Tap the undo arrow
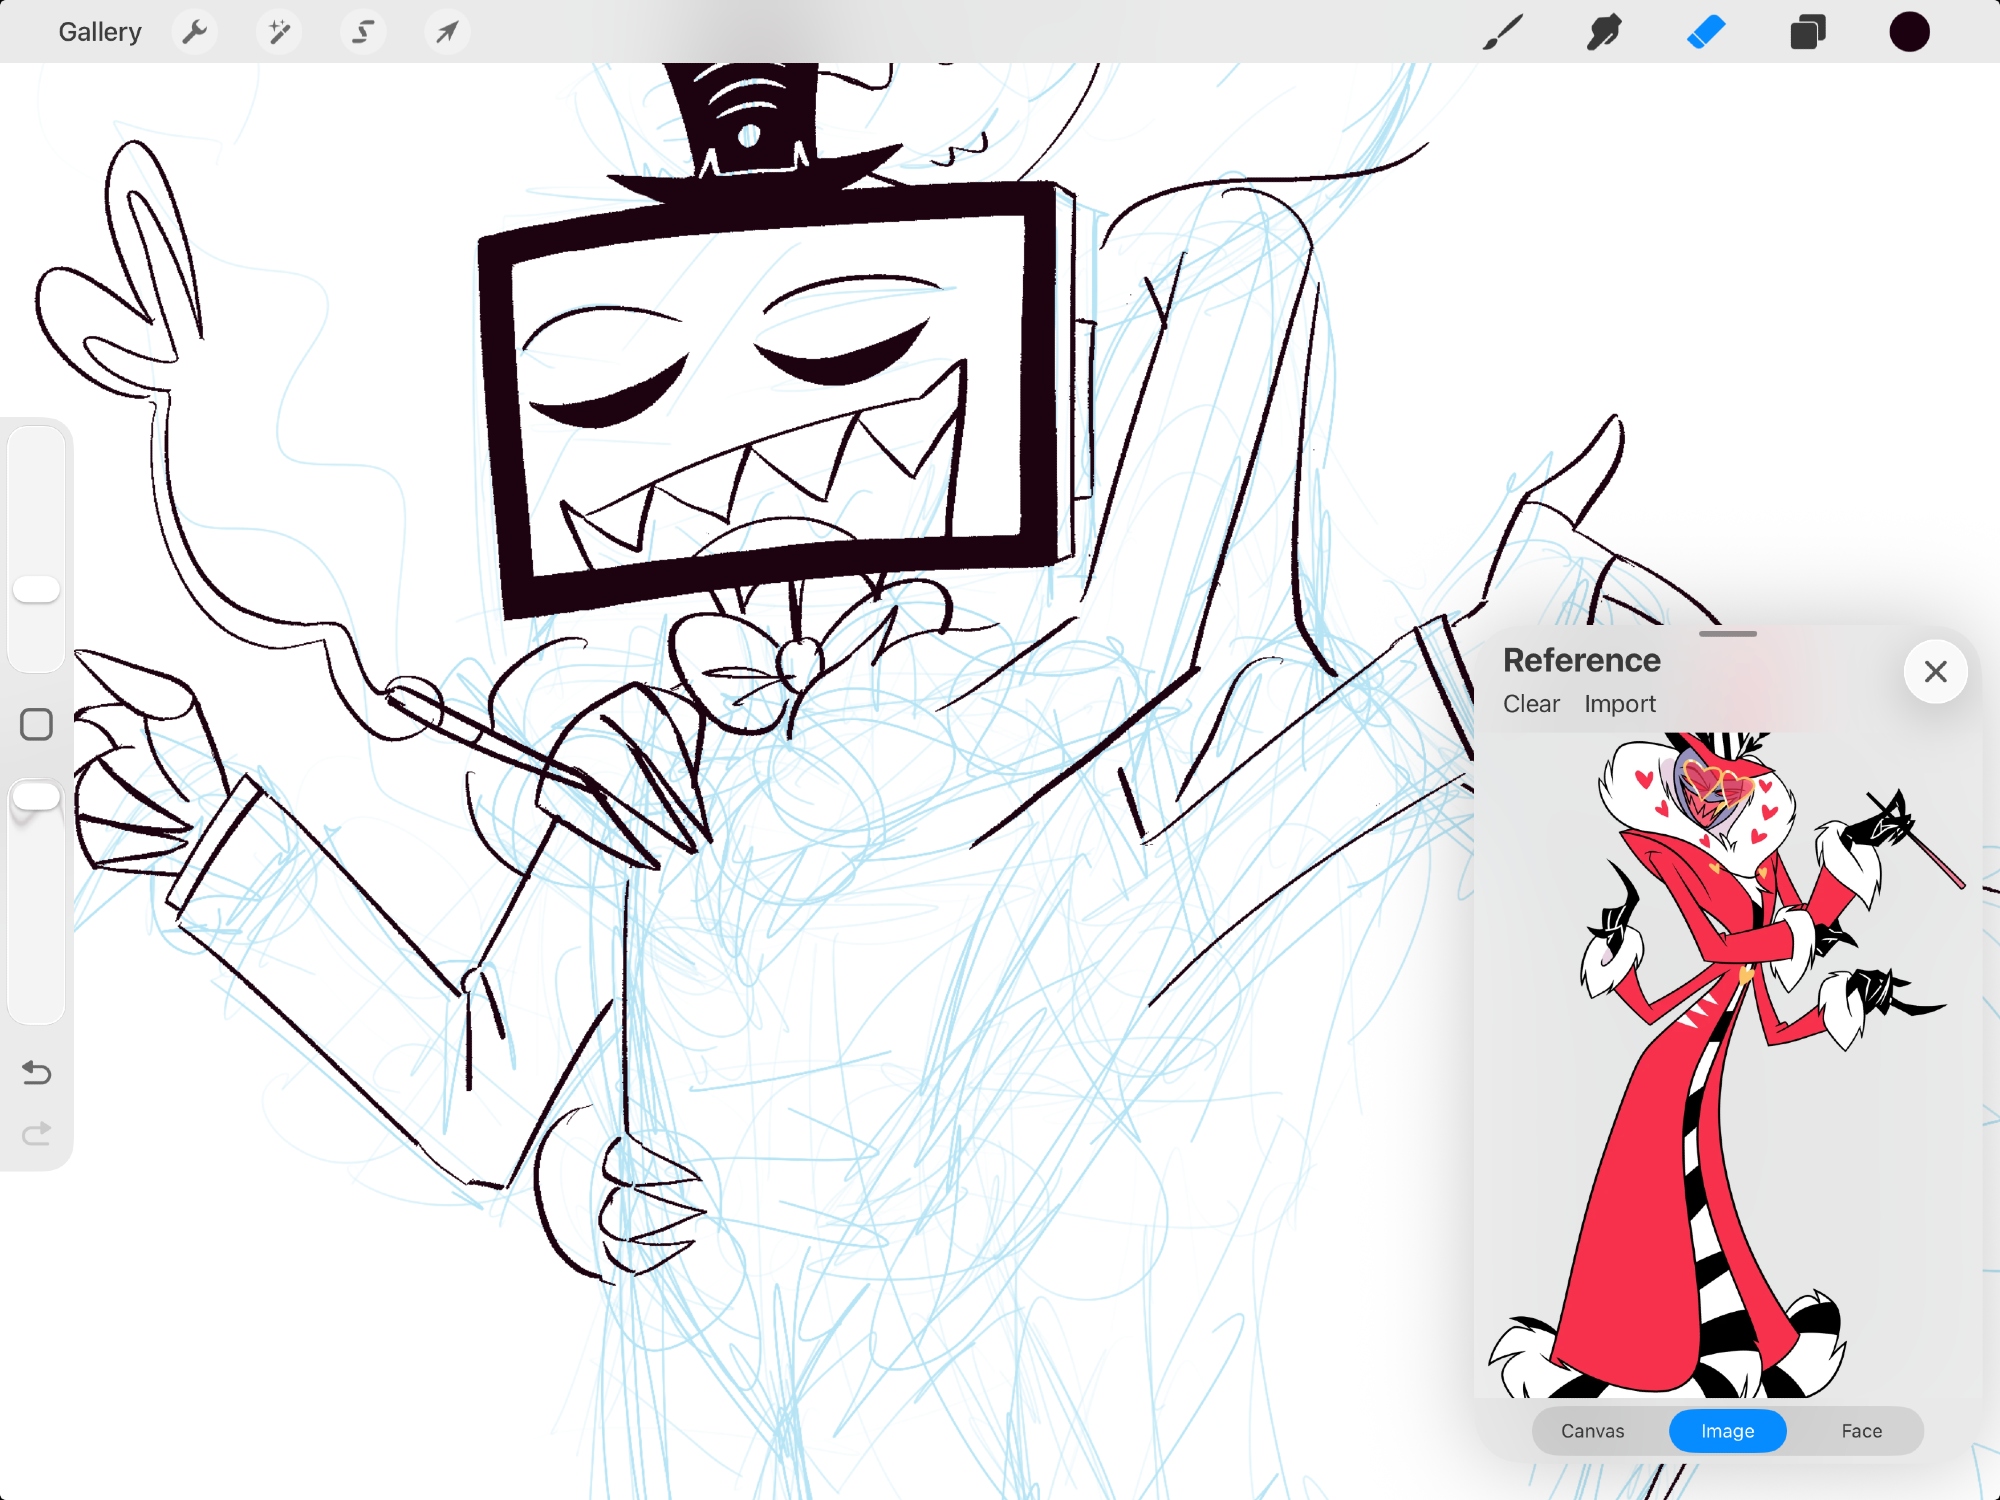Viewport: 2000px width, 1500px height. [x=37, y=1073]
